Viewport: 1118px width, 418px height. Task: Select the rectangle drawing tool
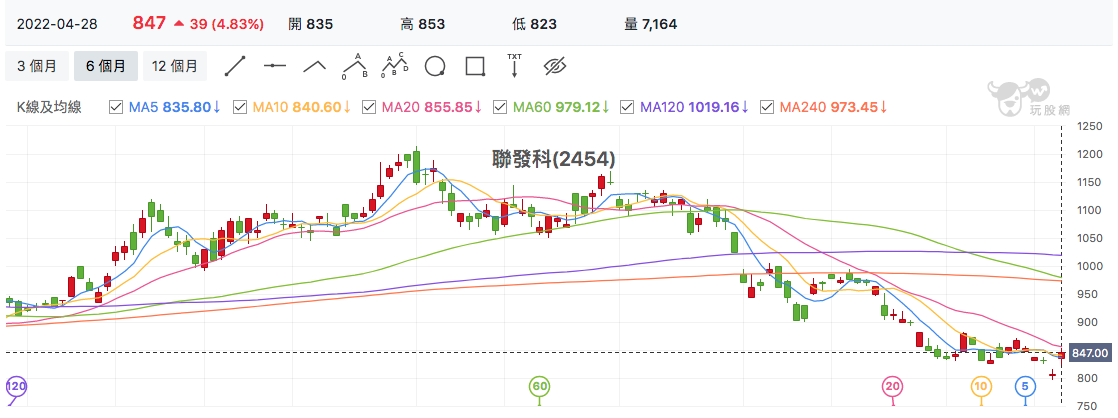point(475,66)
